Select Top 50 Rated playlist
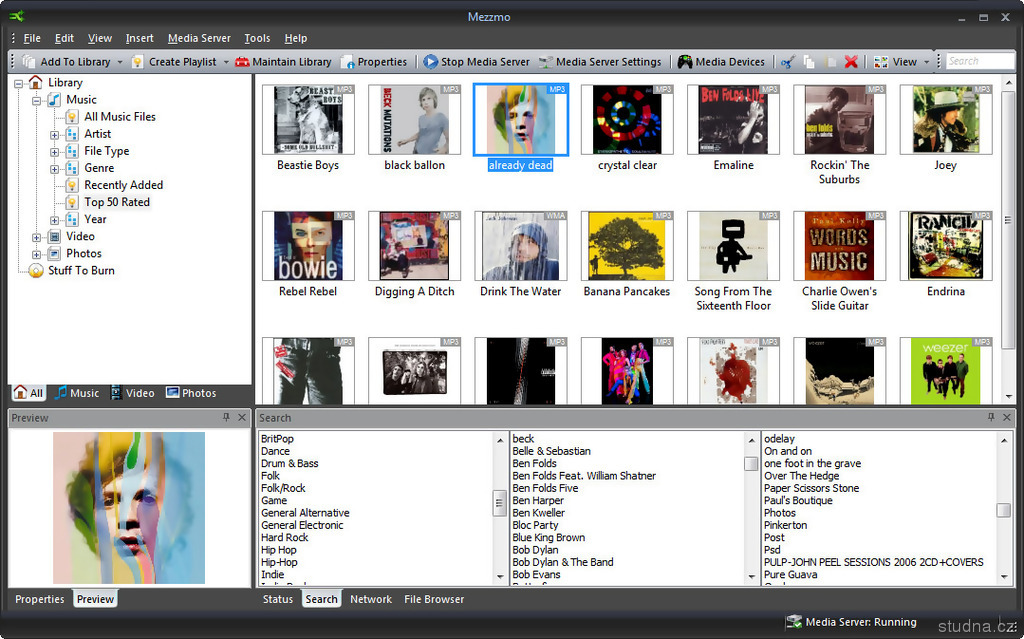Viewport: 1024px width, 639px height. [x=116, y=202]
